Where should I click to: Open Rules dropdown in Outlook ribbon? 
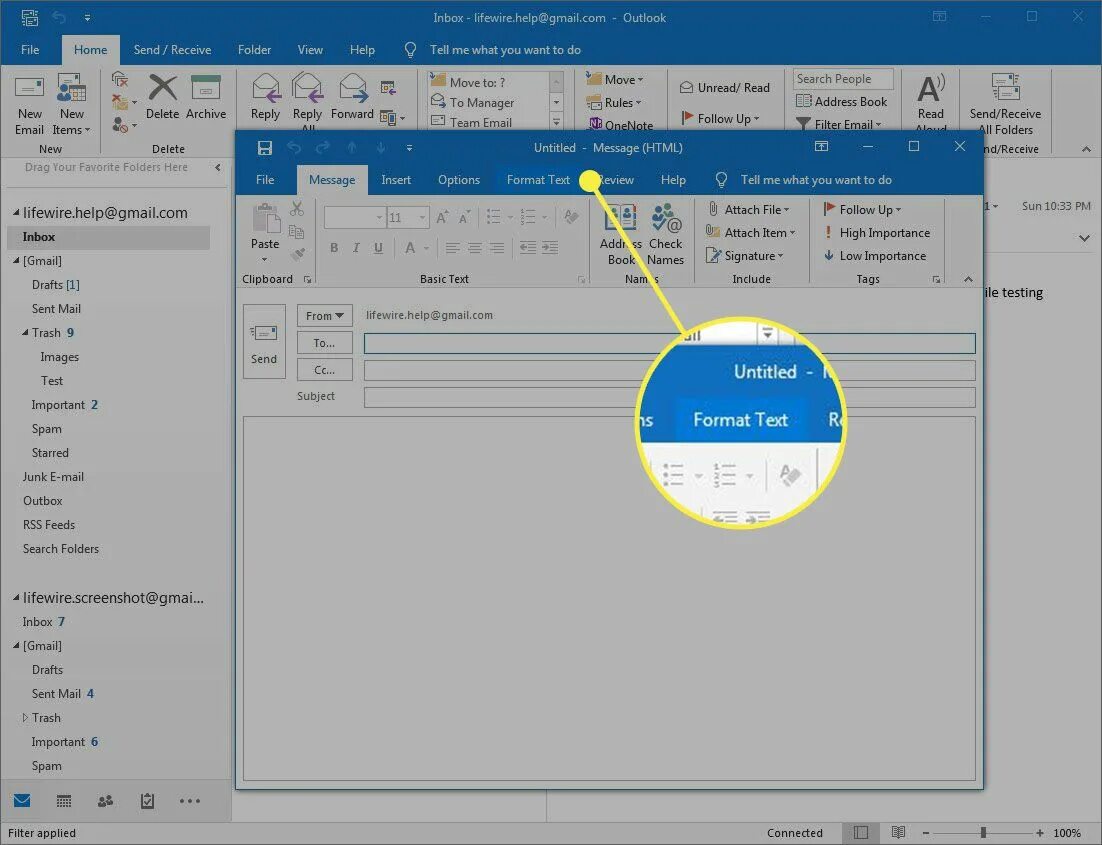point(614,103)
